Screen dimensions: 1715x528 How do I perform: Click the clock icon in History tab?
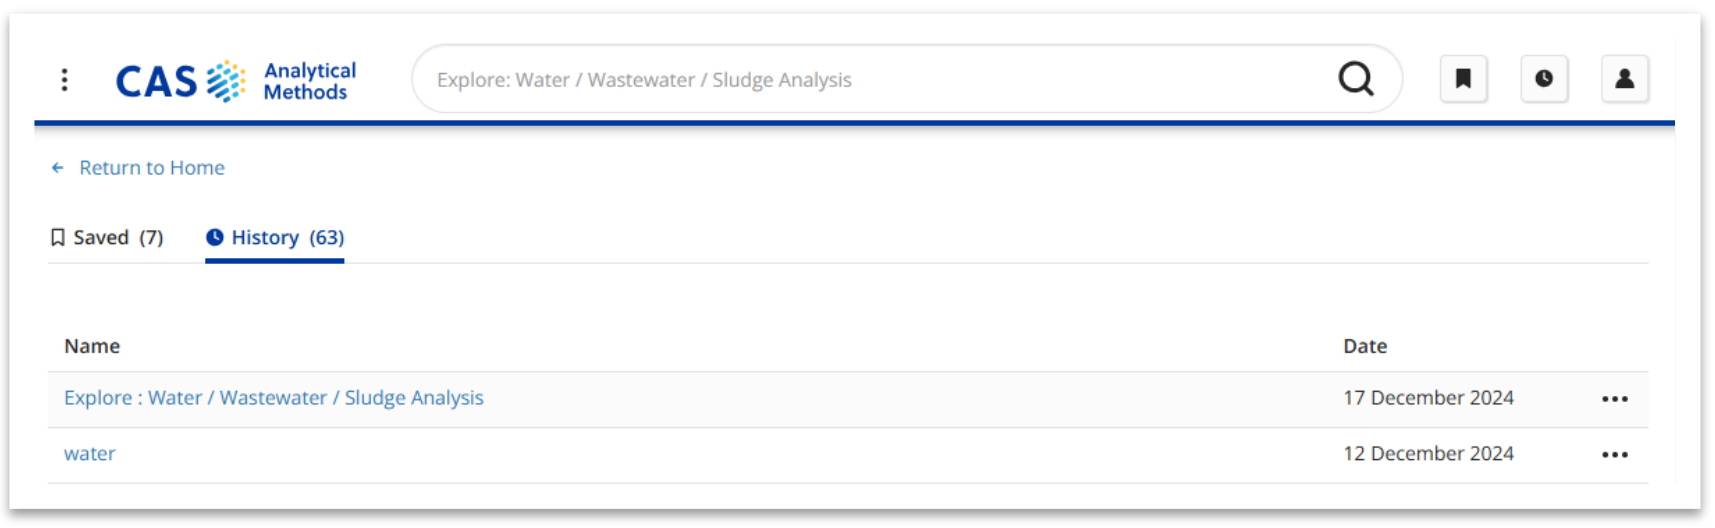click(x=215, y=237)
